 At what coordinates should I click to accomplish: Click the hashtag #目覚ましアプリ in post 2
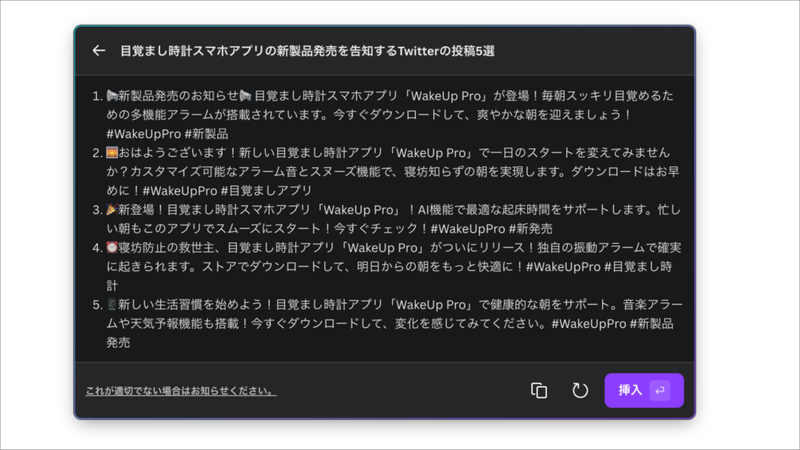[266, 191]
